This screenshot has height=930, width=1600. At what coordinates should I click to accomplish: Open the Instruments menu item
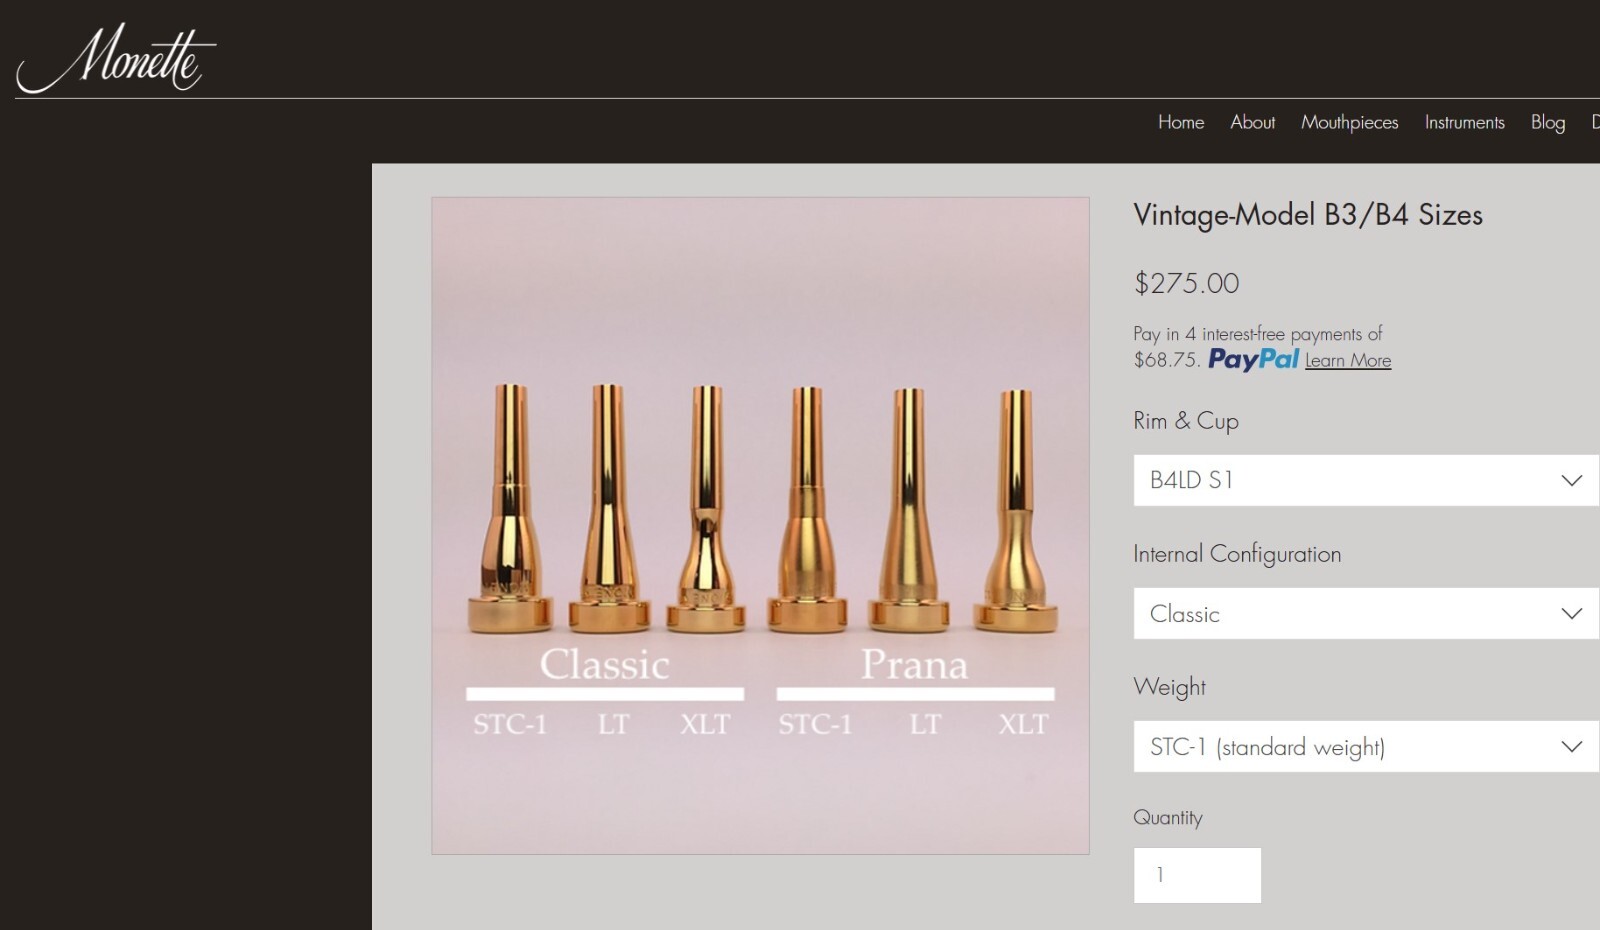click(1464, 122)
